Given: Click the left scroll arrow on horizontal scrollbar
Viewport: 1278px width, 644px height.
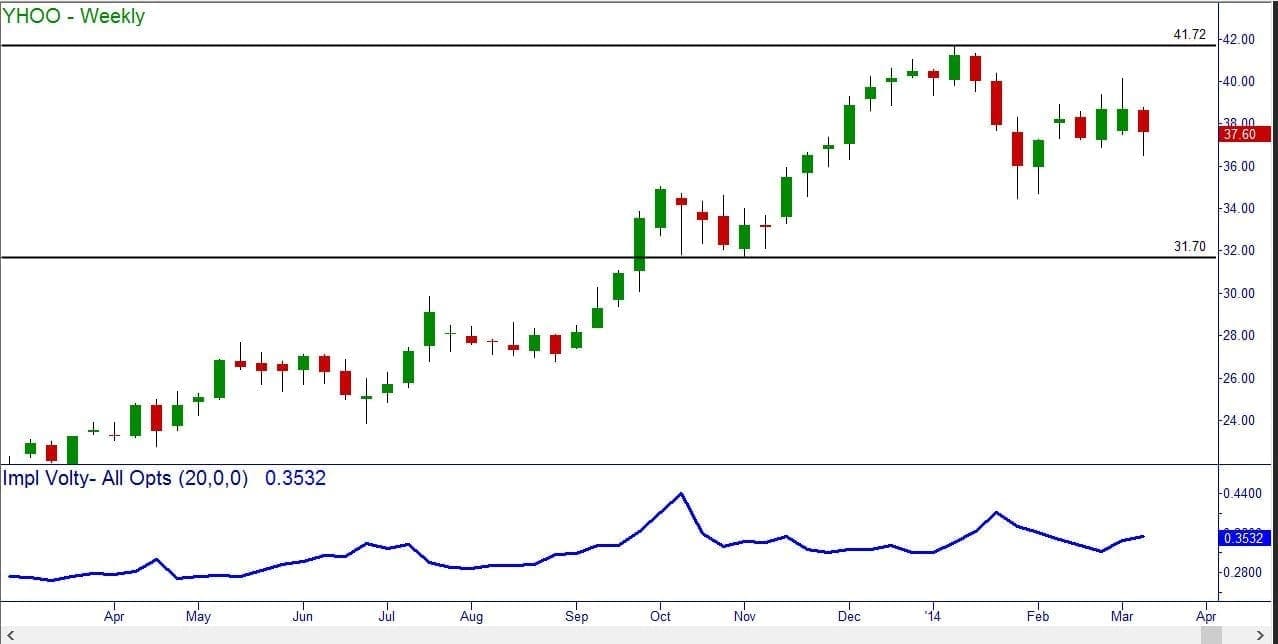Looking at the screenshot, I should [x=6, y=636].
